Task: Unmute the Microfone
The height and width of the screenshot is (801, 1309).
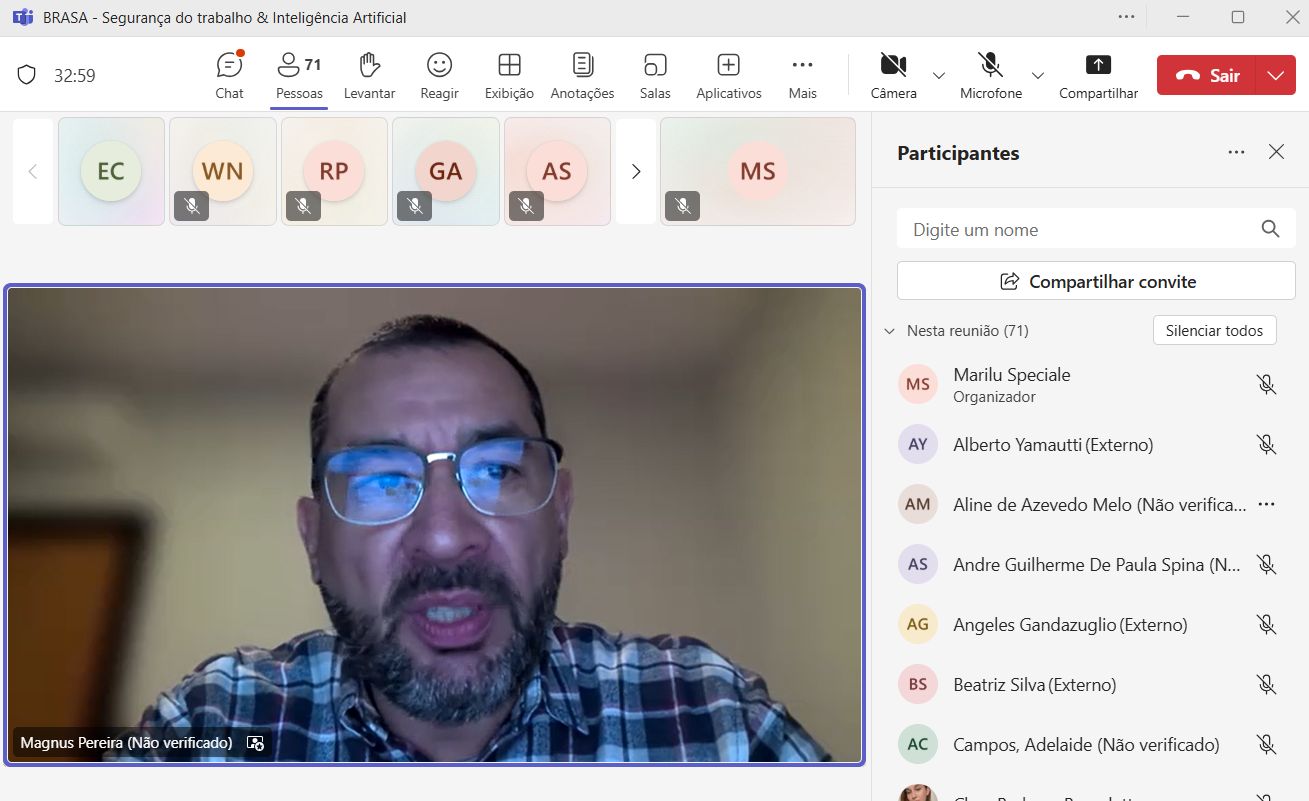Action: pyautogui.click(x=990, y=76)
